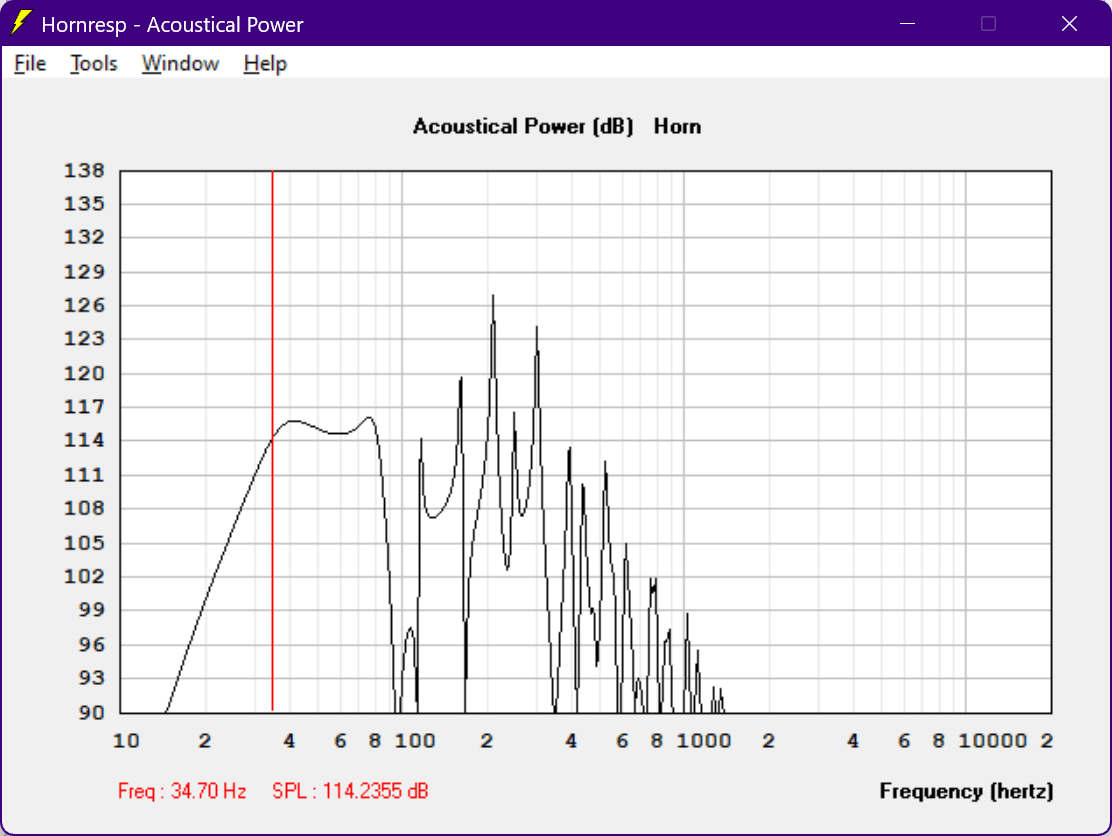Click the disabled maximize button
The image size is (1112, 836).
(x=988, y=23)
